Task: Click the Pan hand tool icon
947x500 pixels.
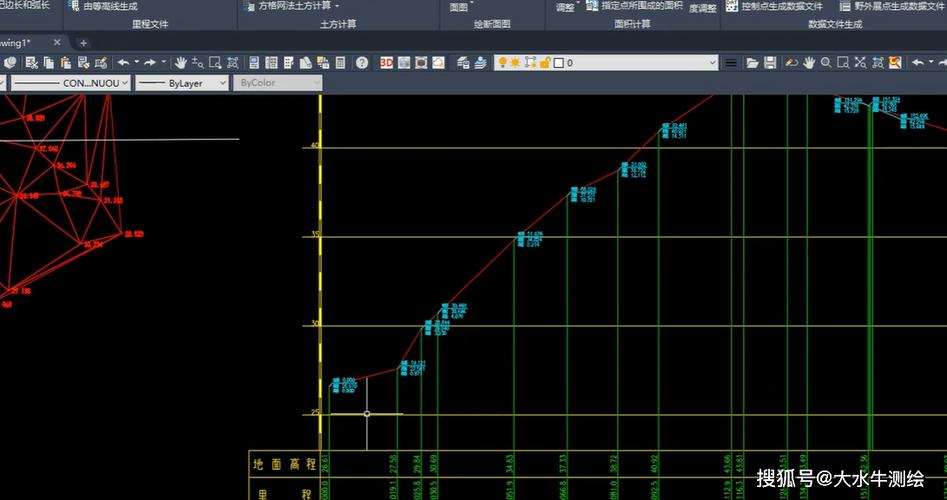Action: click(181, 63)
